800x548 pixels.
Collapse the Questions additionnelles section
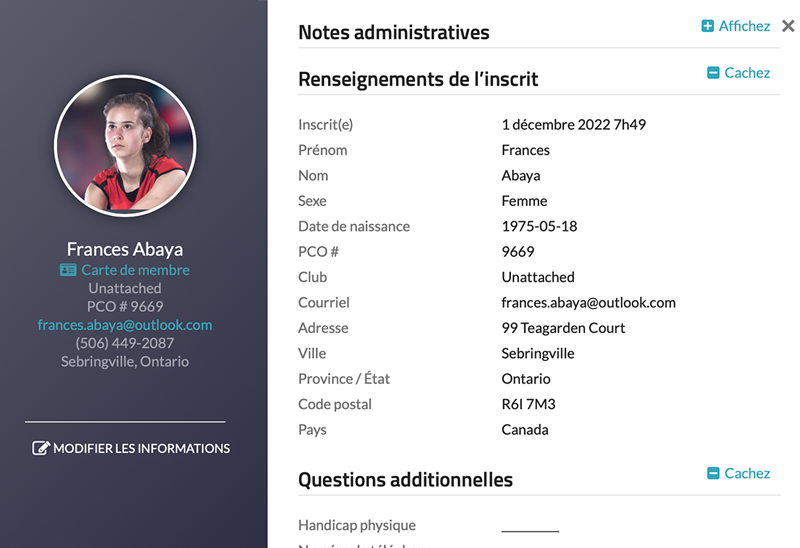point(747,474)
